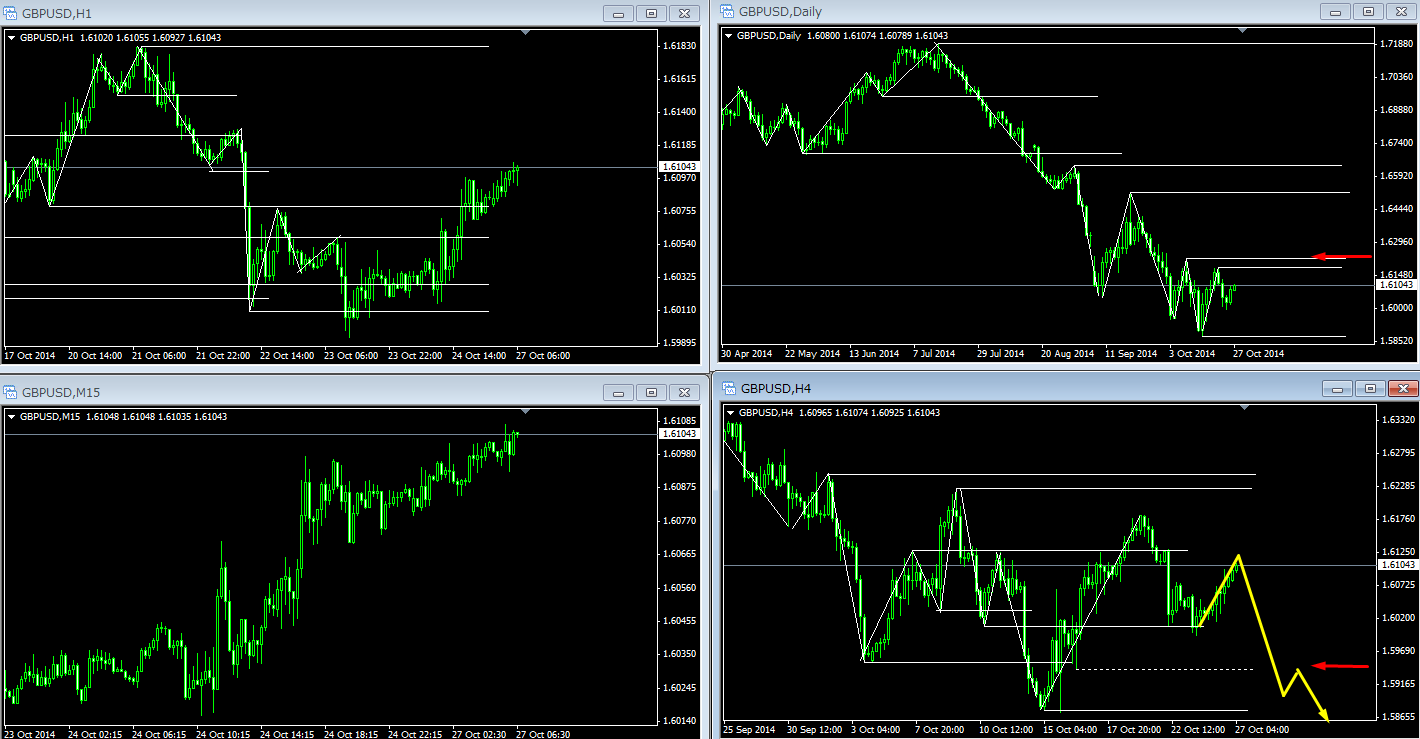Screen dimensions: 1420x739
Task: Click the yellow arrowhead on H4 chart
Action: coord(1325,715)
